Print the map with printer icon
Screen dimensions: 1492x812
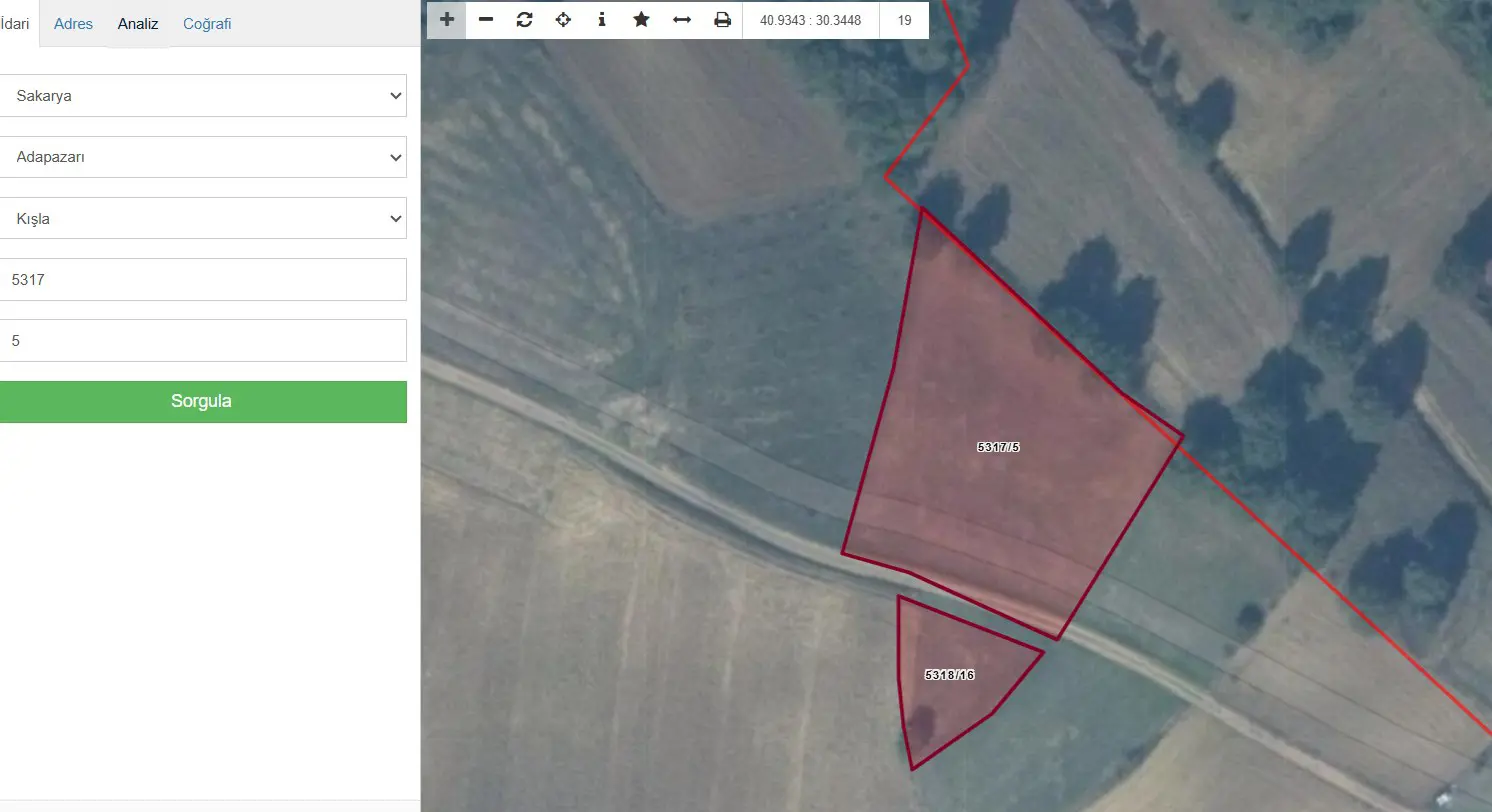tap(722, 19)
